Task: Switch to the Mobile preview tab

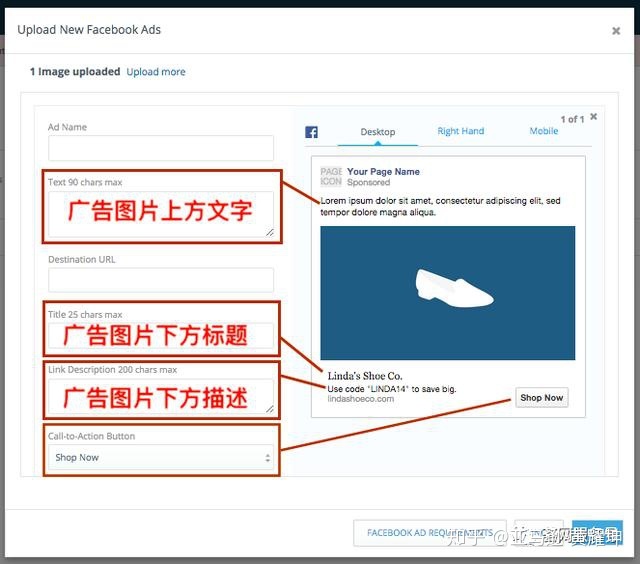Action: 544,131
